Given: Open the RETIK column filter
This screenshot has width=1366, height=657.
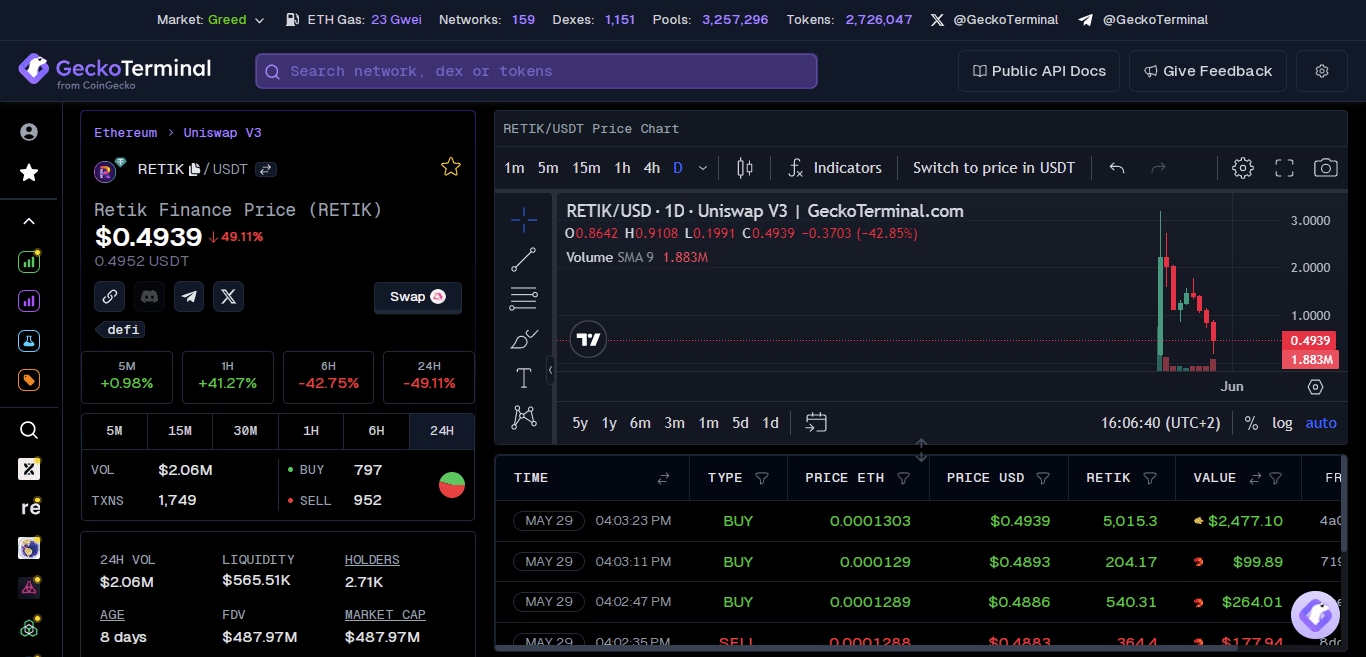Looking at the screenshot, I should point(1150,479).
